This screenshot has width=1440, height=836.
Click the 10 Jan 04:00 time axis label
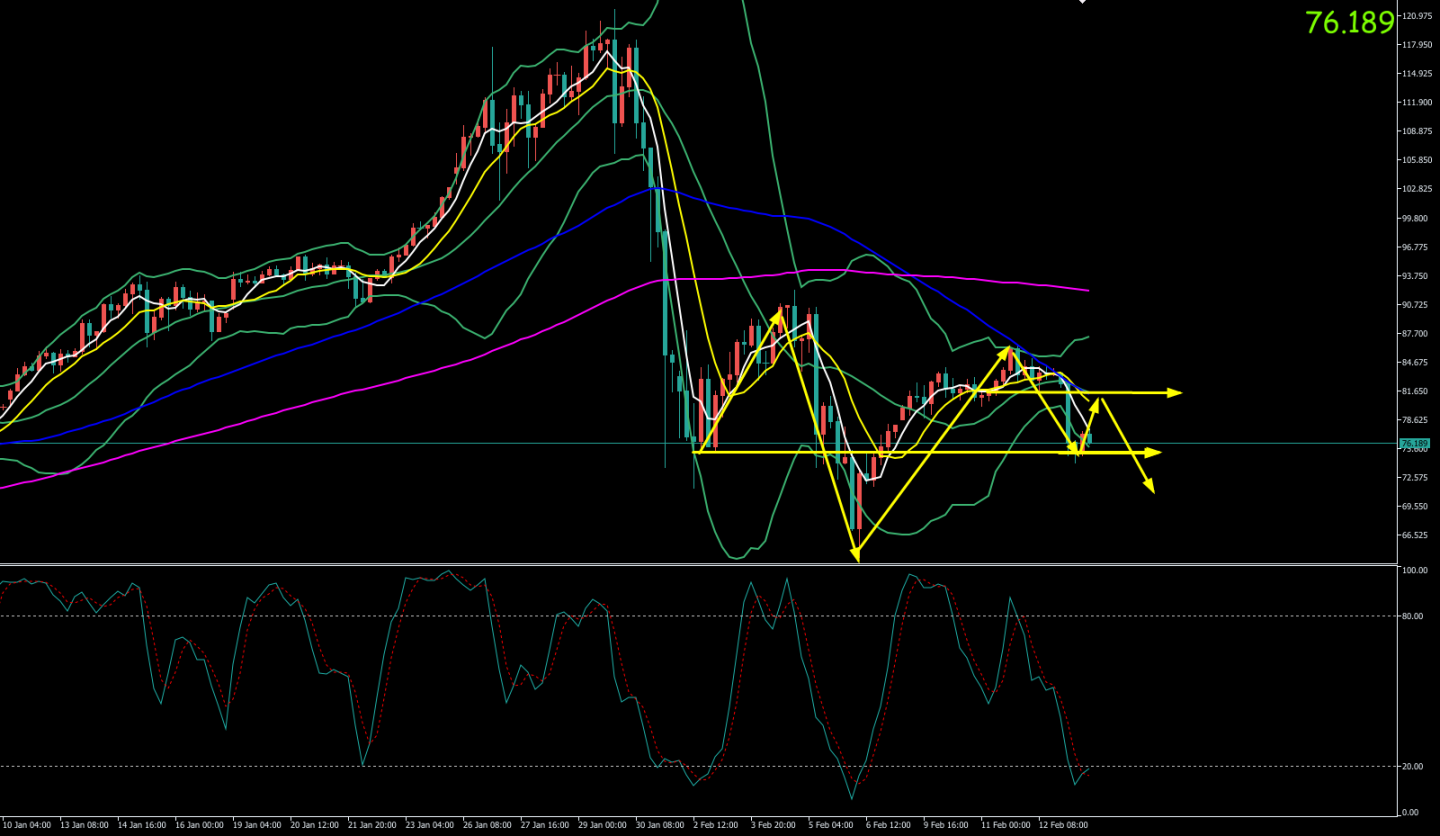27,825
